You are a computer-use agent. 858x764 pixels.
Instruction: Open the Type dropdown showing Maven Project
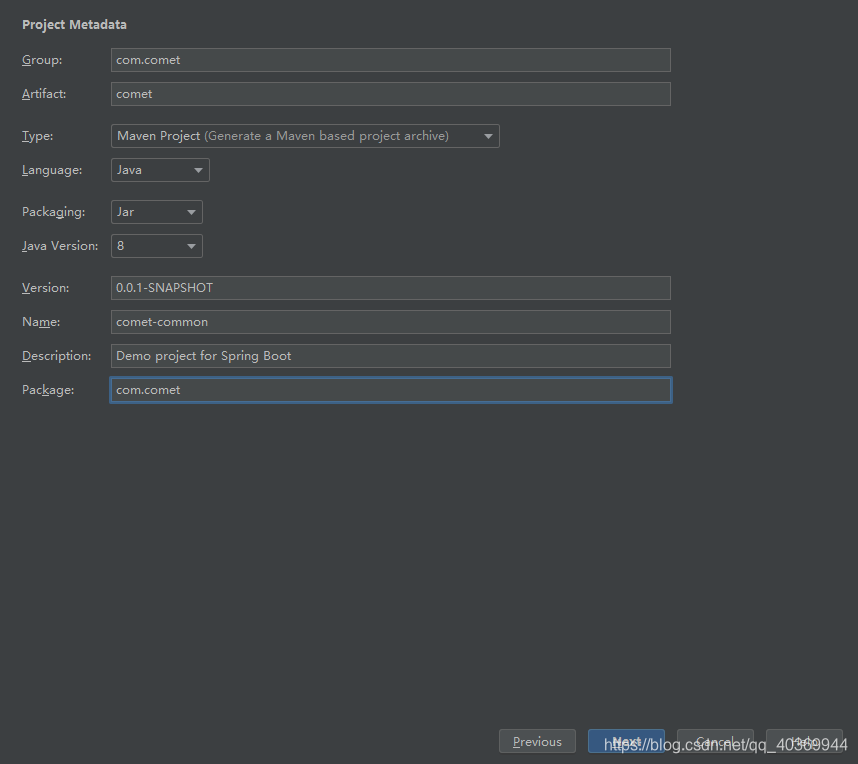coord(305,136)
